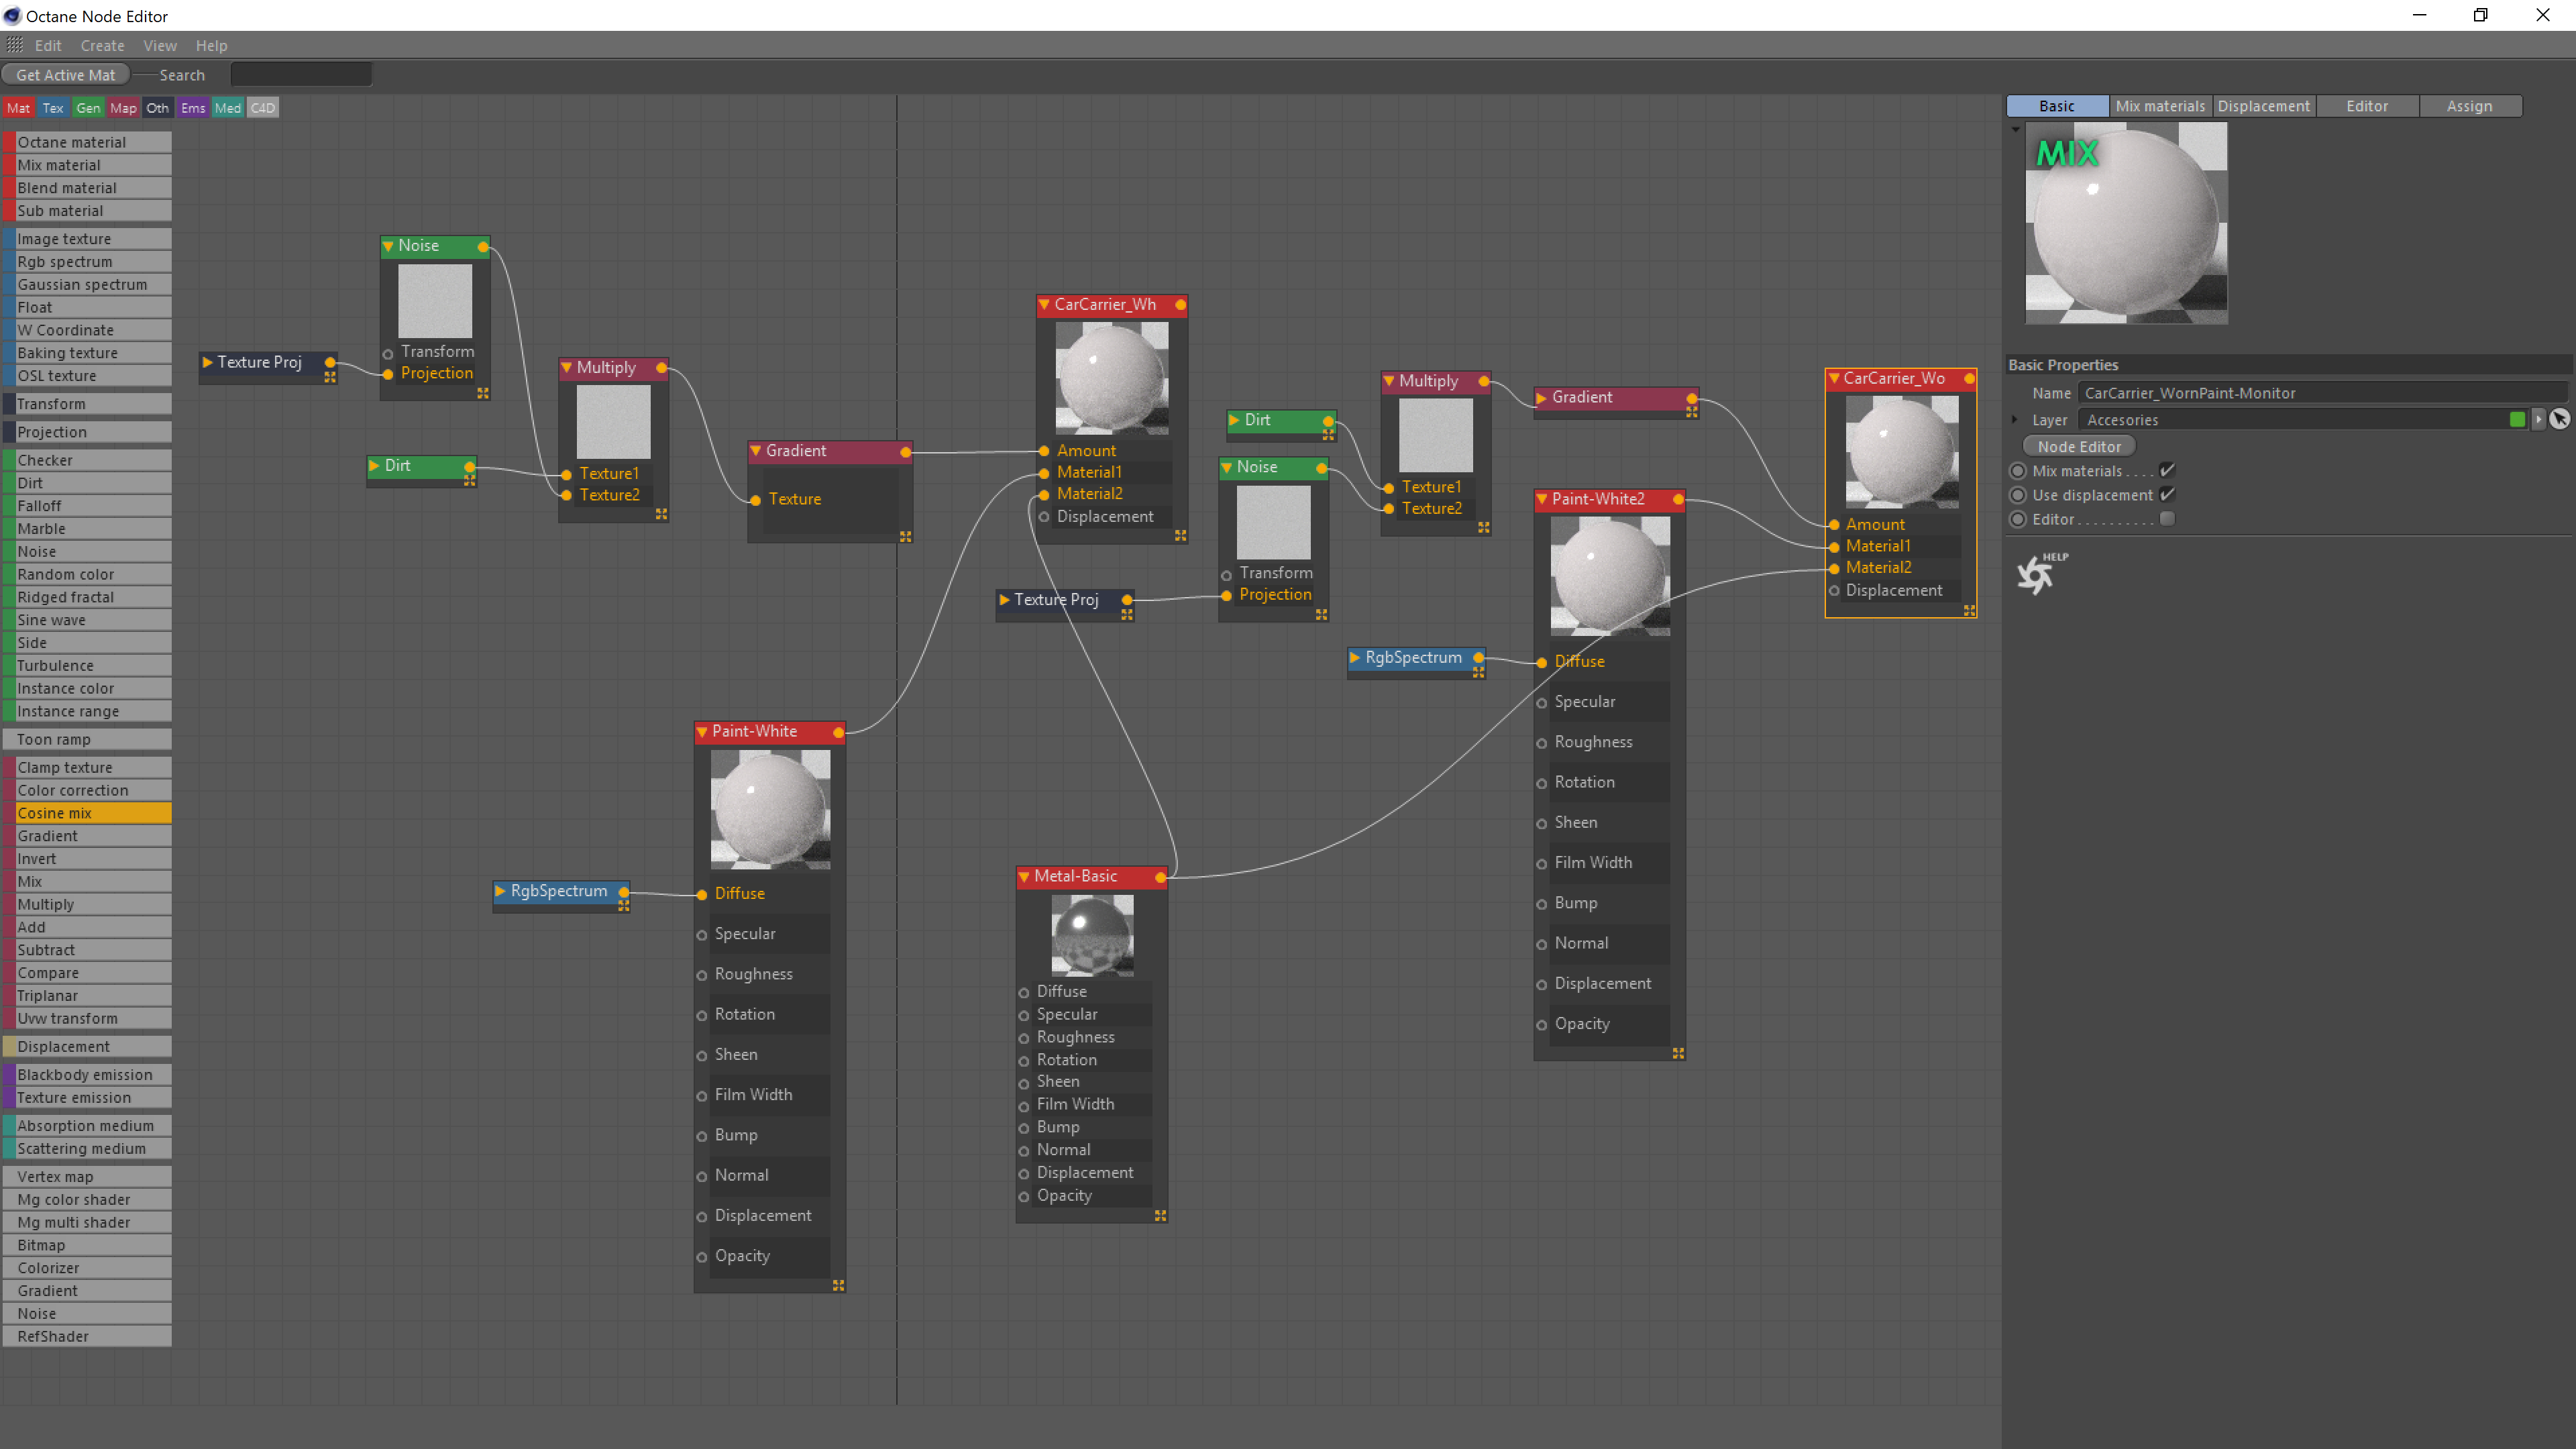Viewport: 2576px width, 1449px height.
Task: Collapse the Paint-White node triangle
Action: 702,732
